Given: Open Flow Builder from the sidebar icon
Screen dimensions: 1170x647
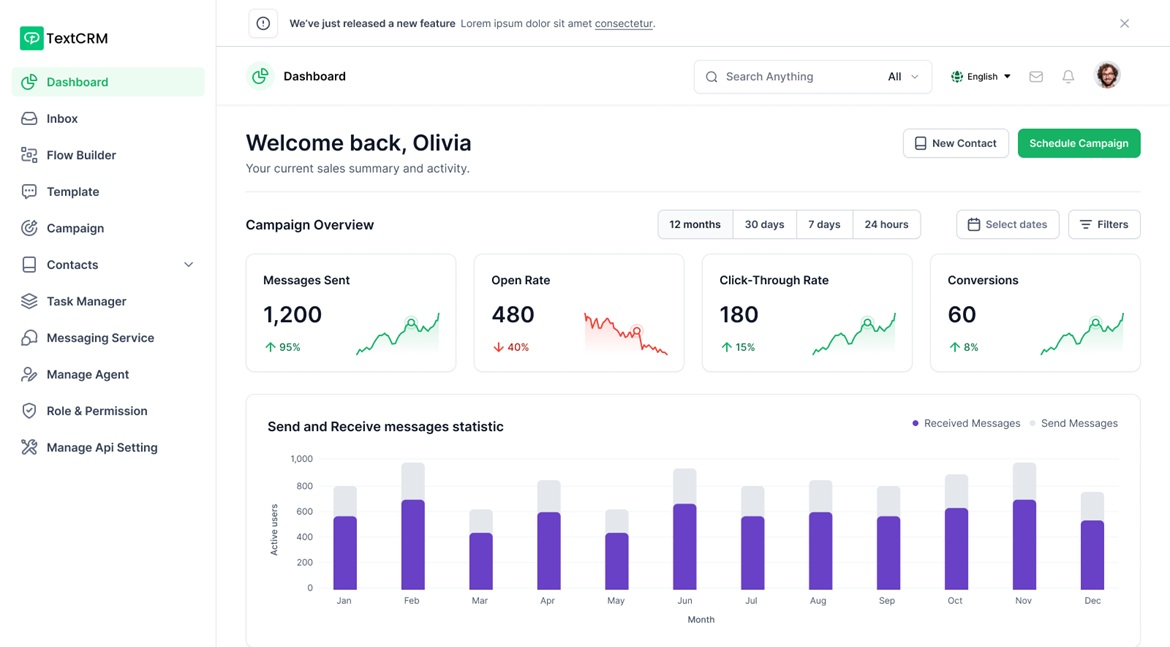Looking at the screenshot, I should point(29,155).
